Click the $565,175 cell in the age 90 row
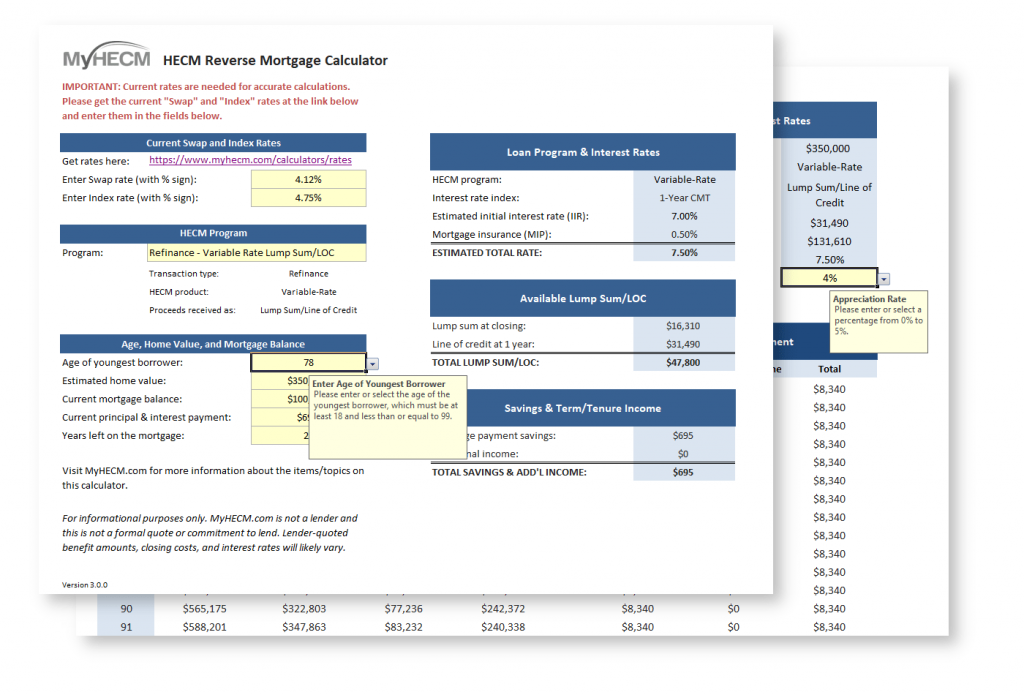Image resolution: width=1024 pixels, height=695 pixels. point(204,609)
